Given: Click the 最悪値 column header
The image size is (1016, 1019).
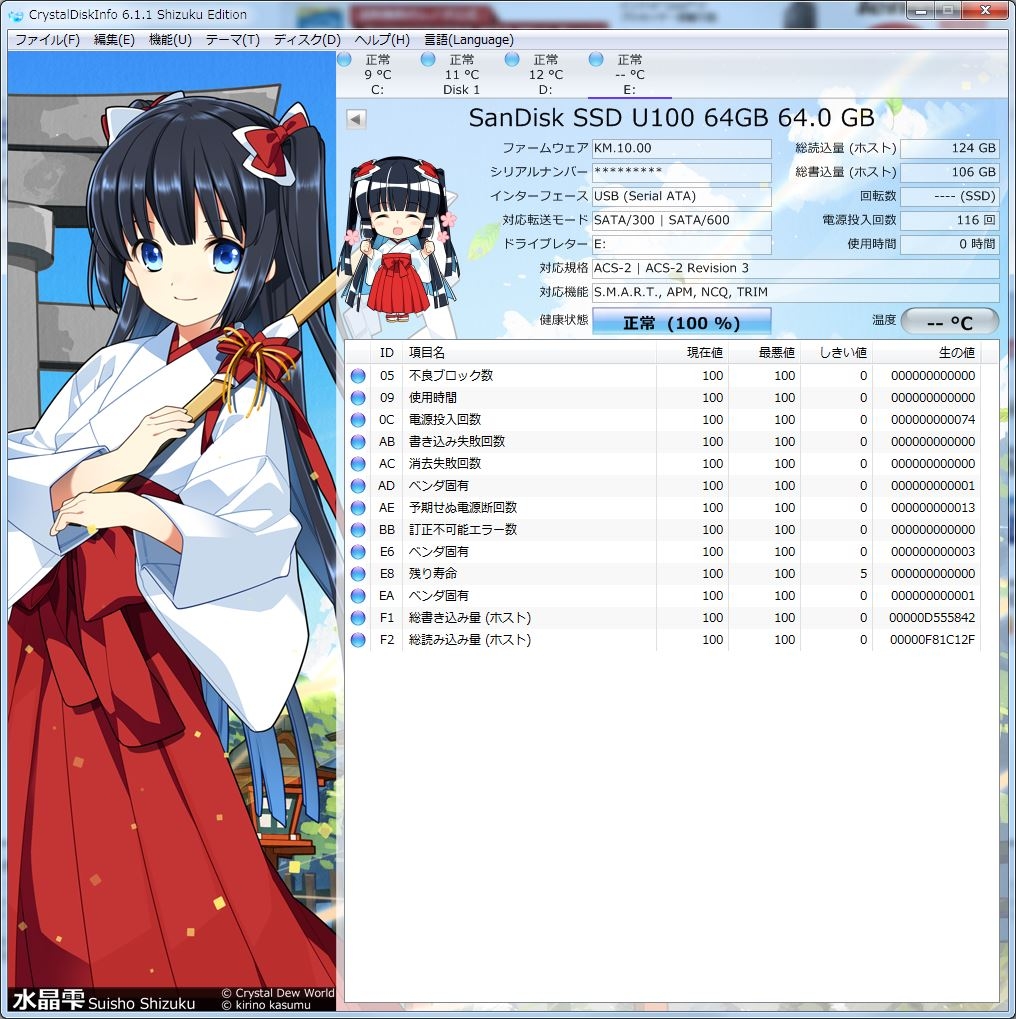Looking at the screenshot, I should [764, 352].
